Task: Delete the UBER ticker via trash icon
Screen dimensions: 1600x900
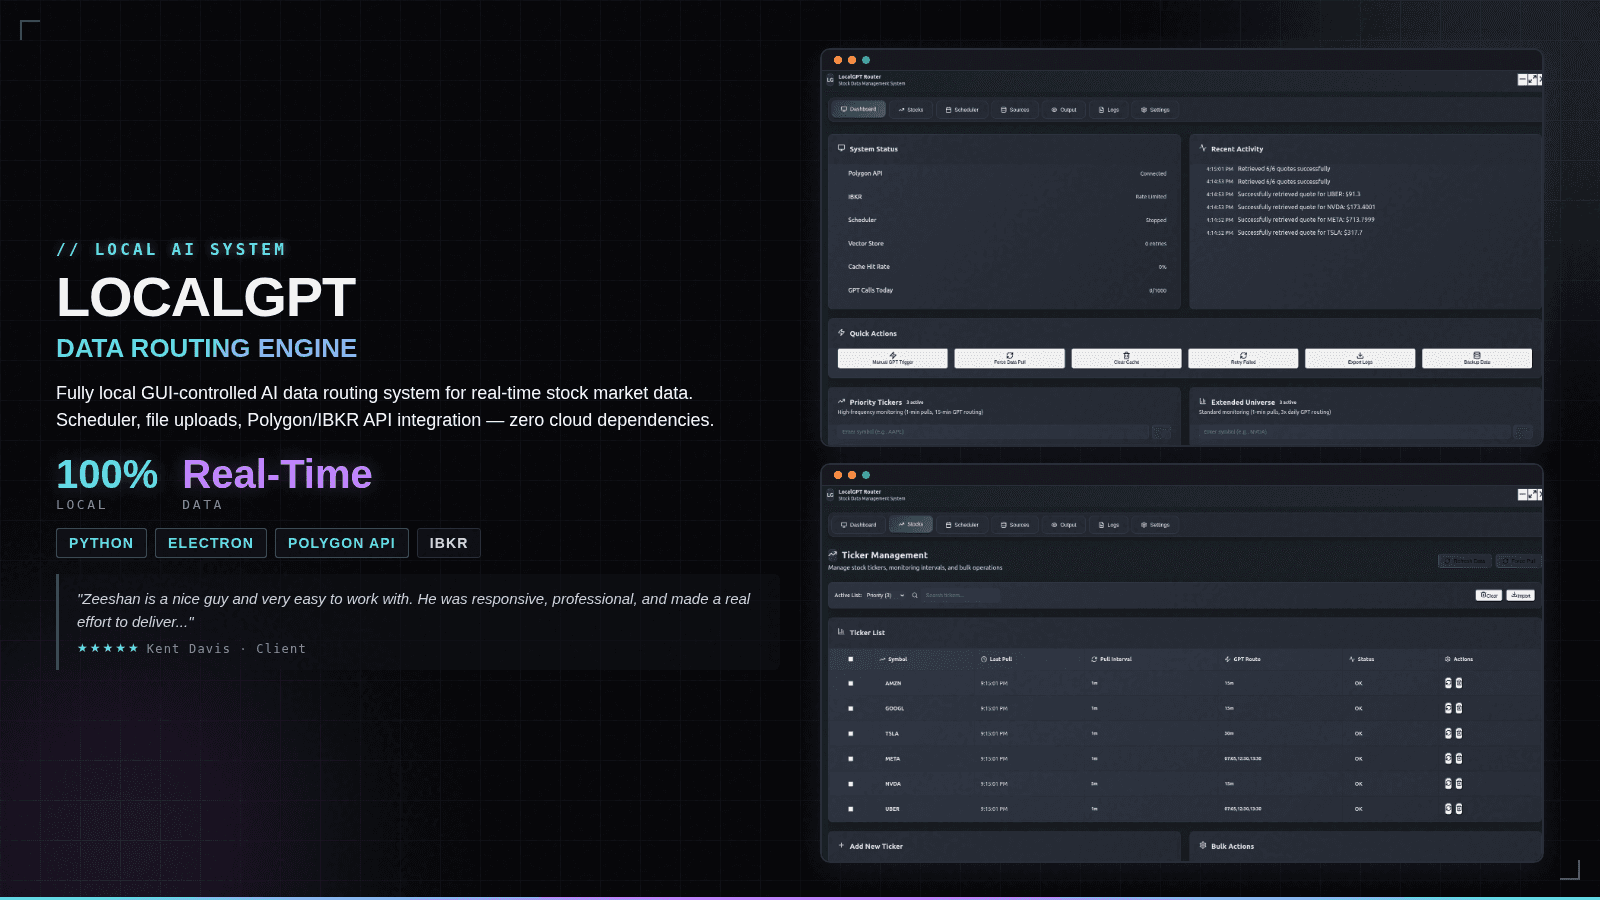Action: coord(1459,809)
